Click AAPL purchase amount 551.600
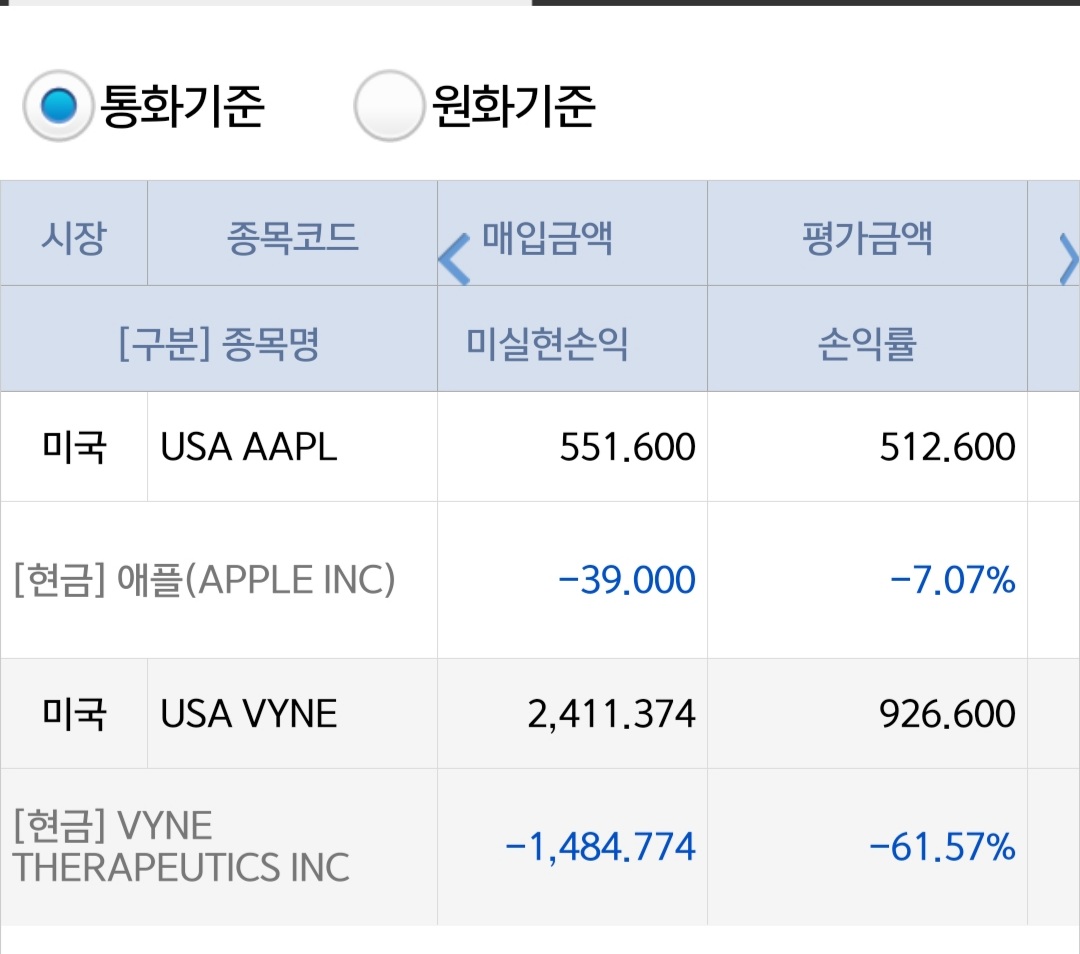The height and width of the screenshot is (954, 1080). coord(627,447)
